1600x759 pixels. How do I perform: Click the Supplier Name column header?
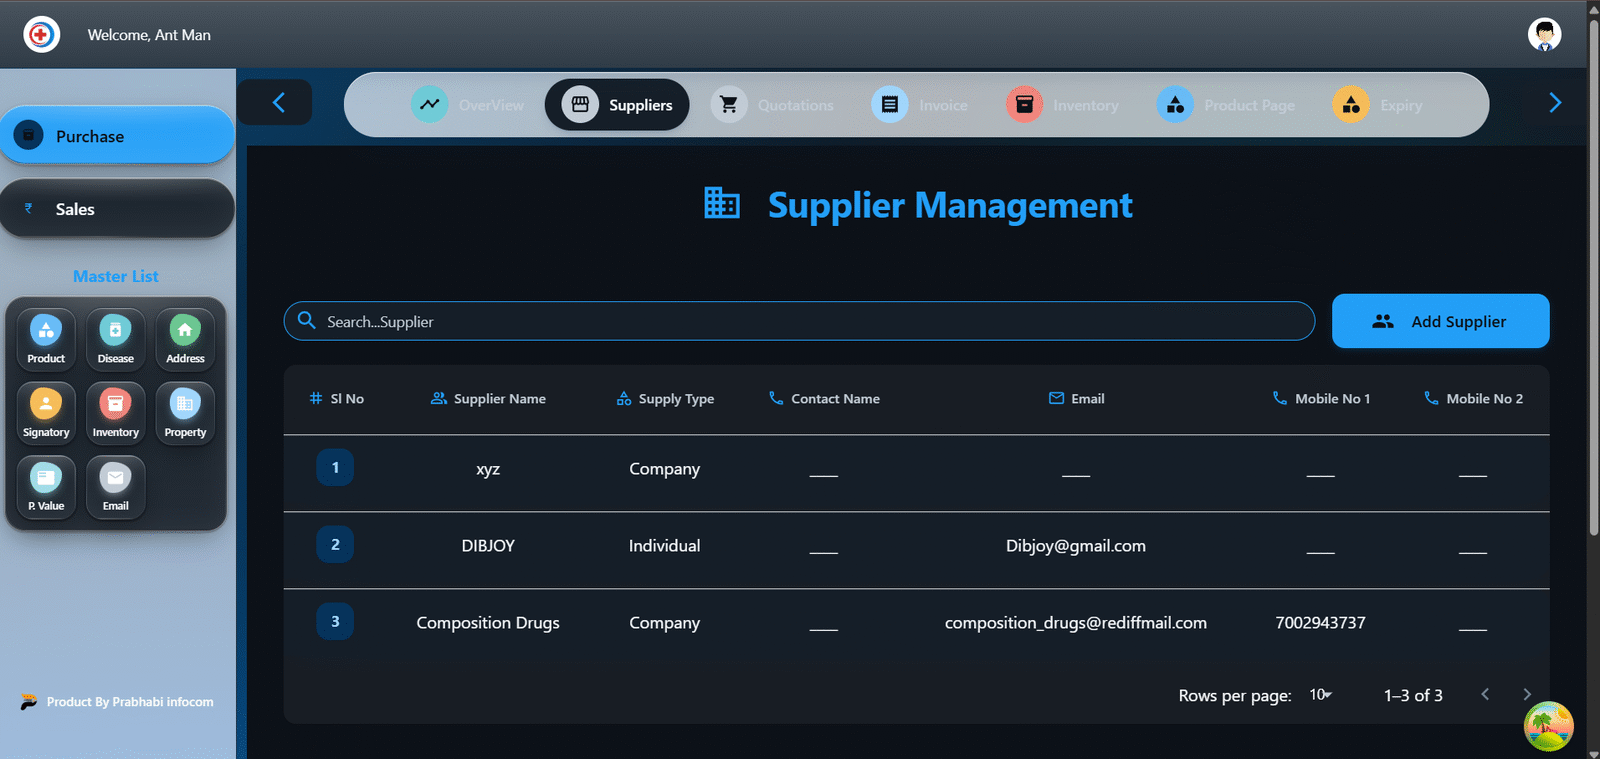tap(488, 398)
